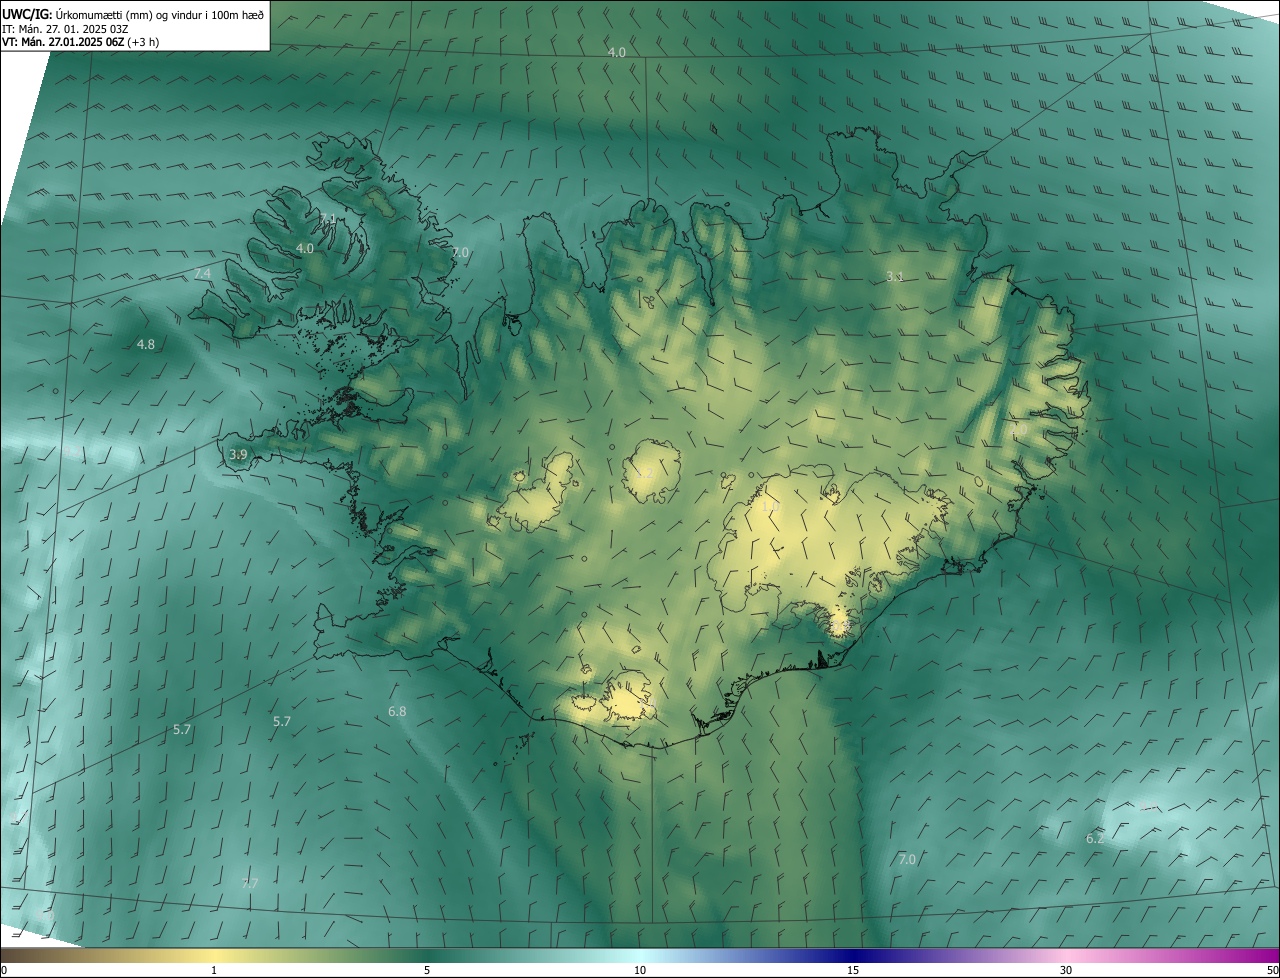1280x978 pixels.
Task: Click the 'VT: Mán. 27.01.2025 06Z (+3 h)' line
Action: pos(81,42)
